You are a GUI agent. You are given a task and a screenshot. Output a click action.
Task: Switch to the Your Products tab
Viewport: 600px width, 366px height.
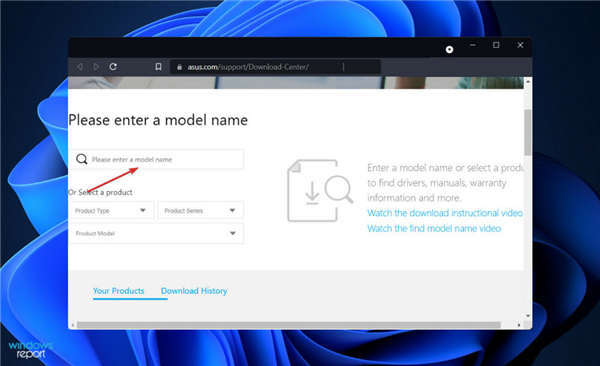(x=119, y=291)
